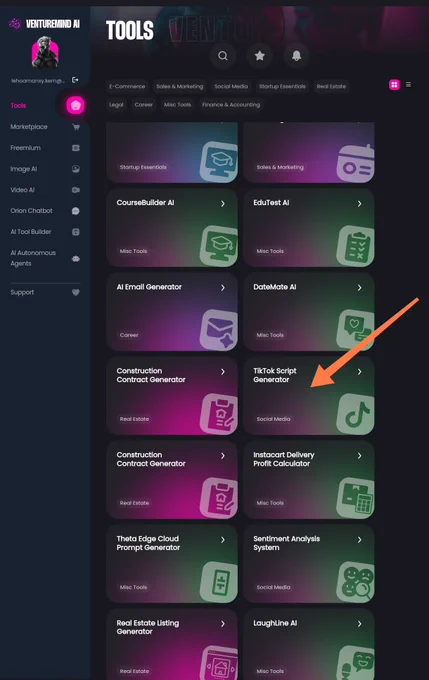Filter tools by Career category

coord(144,105)
